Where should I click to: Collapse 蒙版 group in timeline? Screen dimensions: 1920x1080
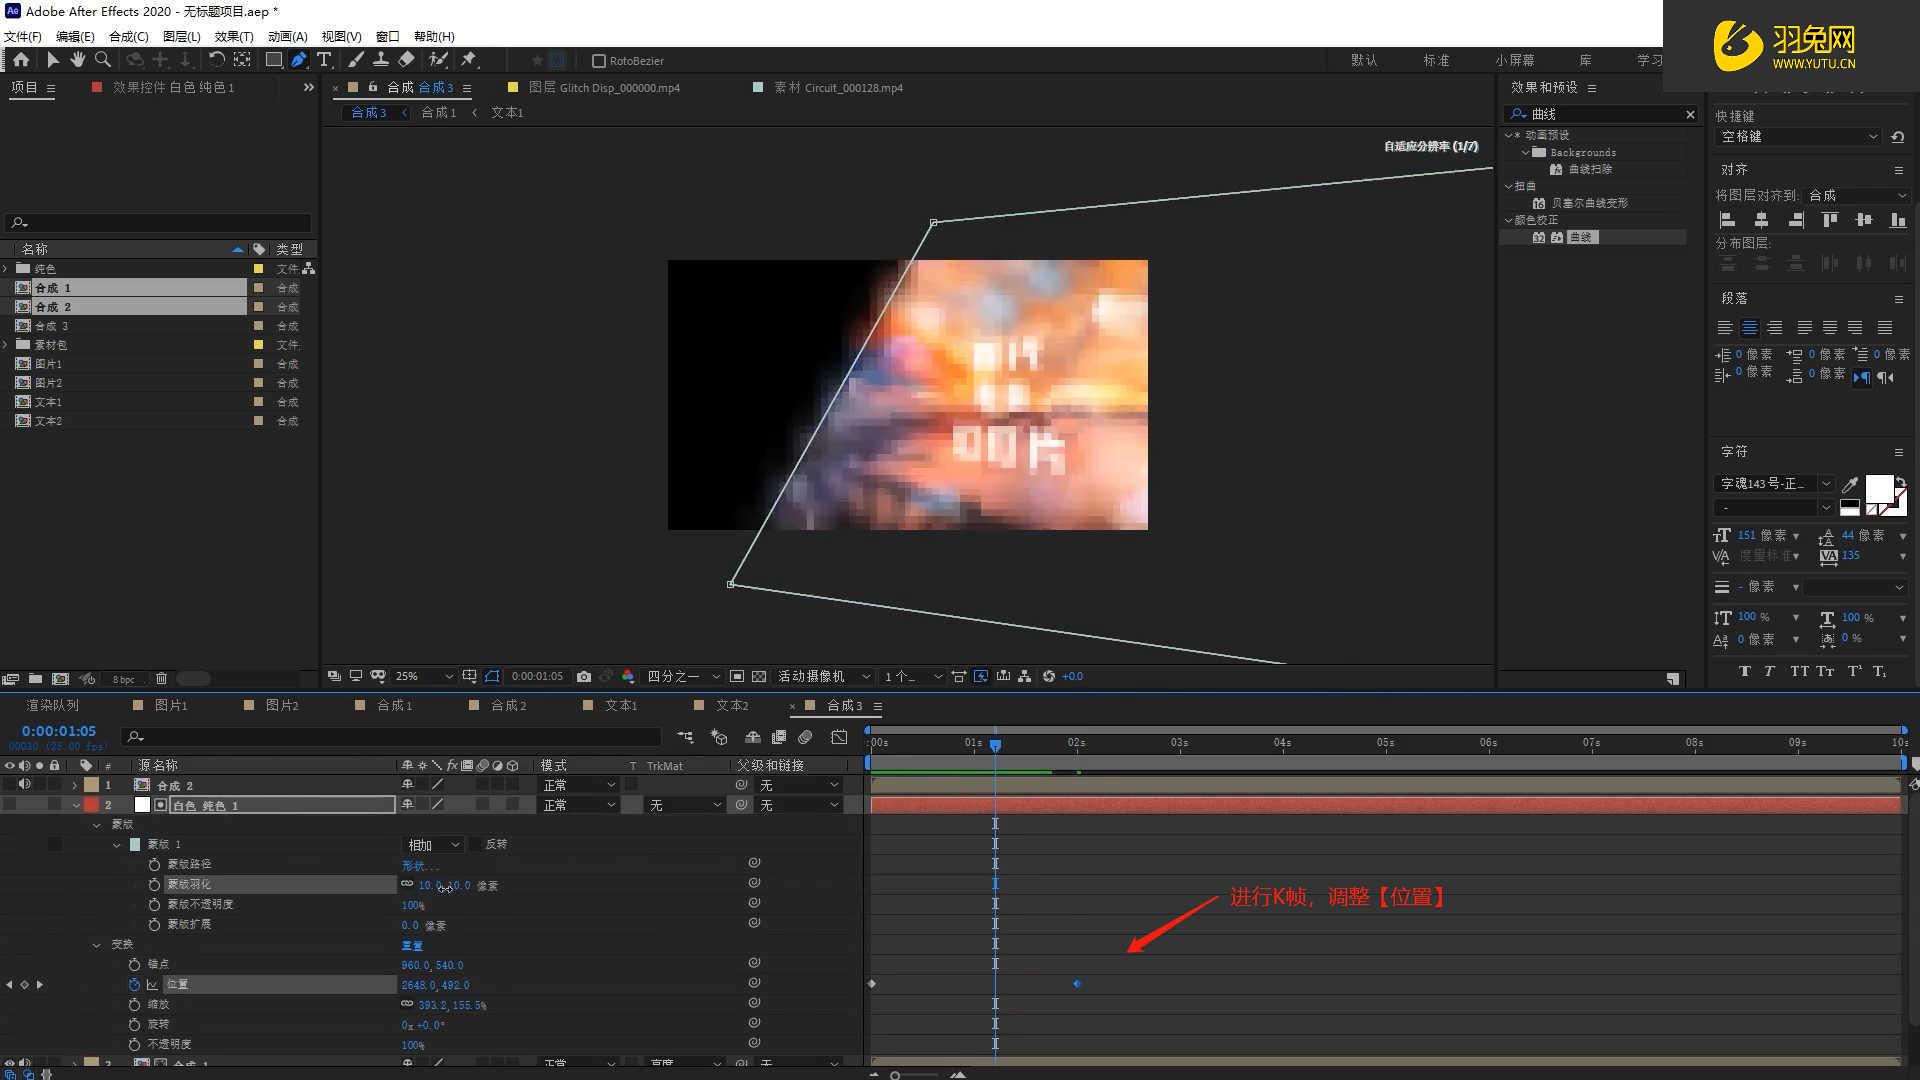click(97, 825)
